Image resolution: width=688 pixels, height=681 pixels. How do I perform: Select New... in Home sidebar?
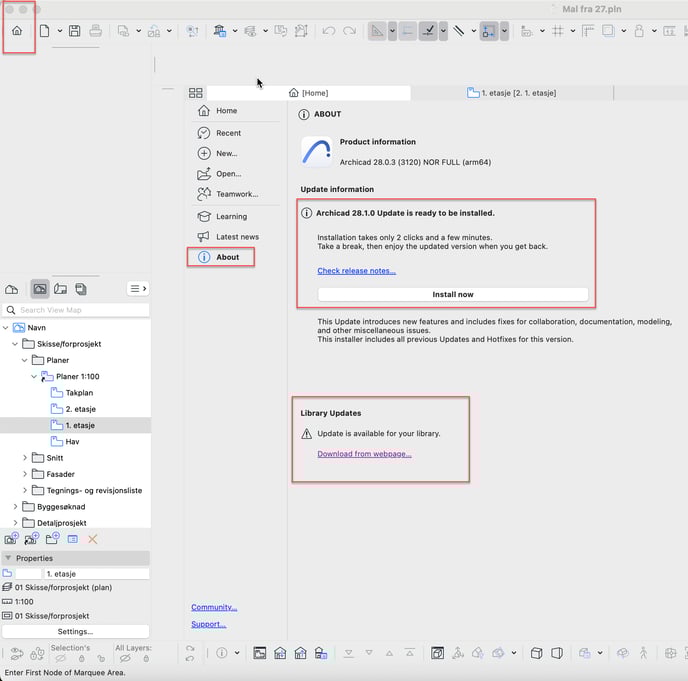pos(218,154)
